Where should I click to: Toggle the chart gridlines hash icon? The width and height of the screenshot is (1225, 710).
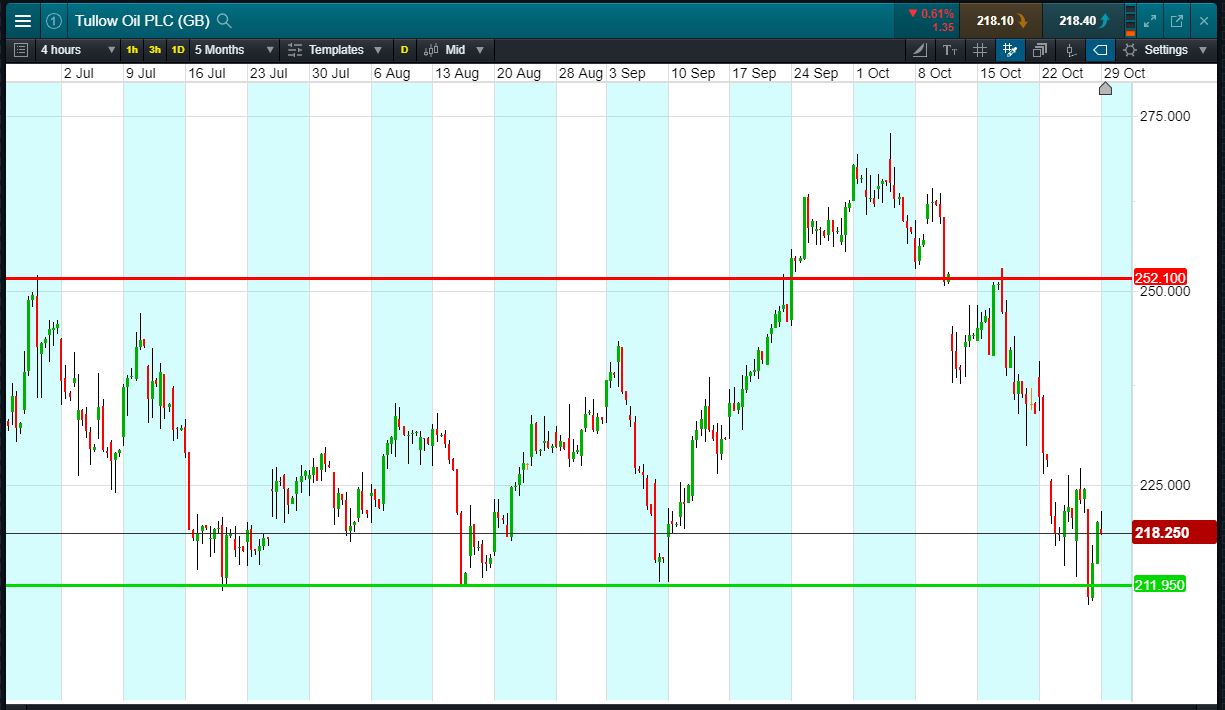(x=980, y=49)
